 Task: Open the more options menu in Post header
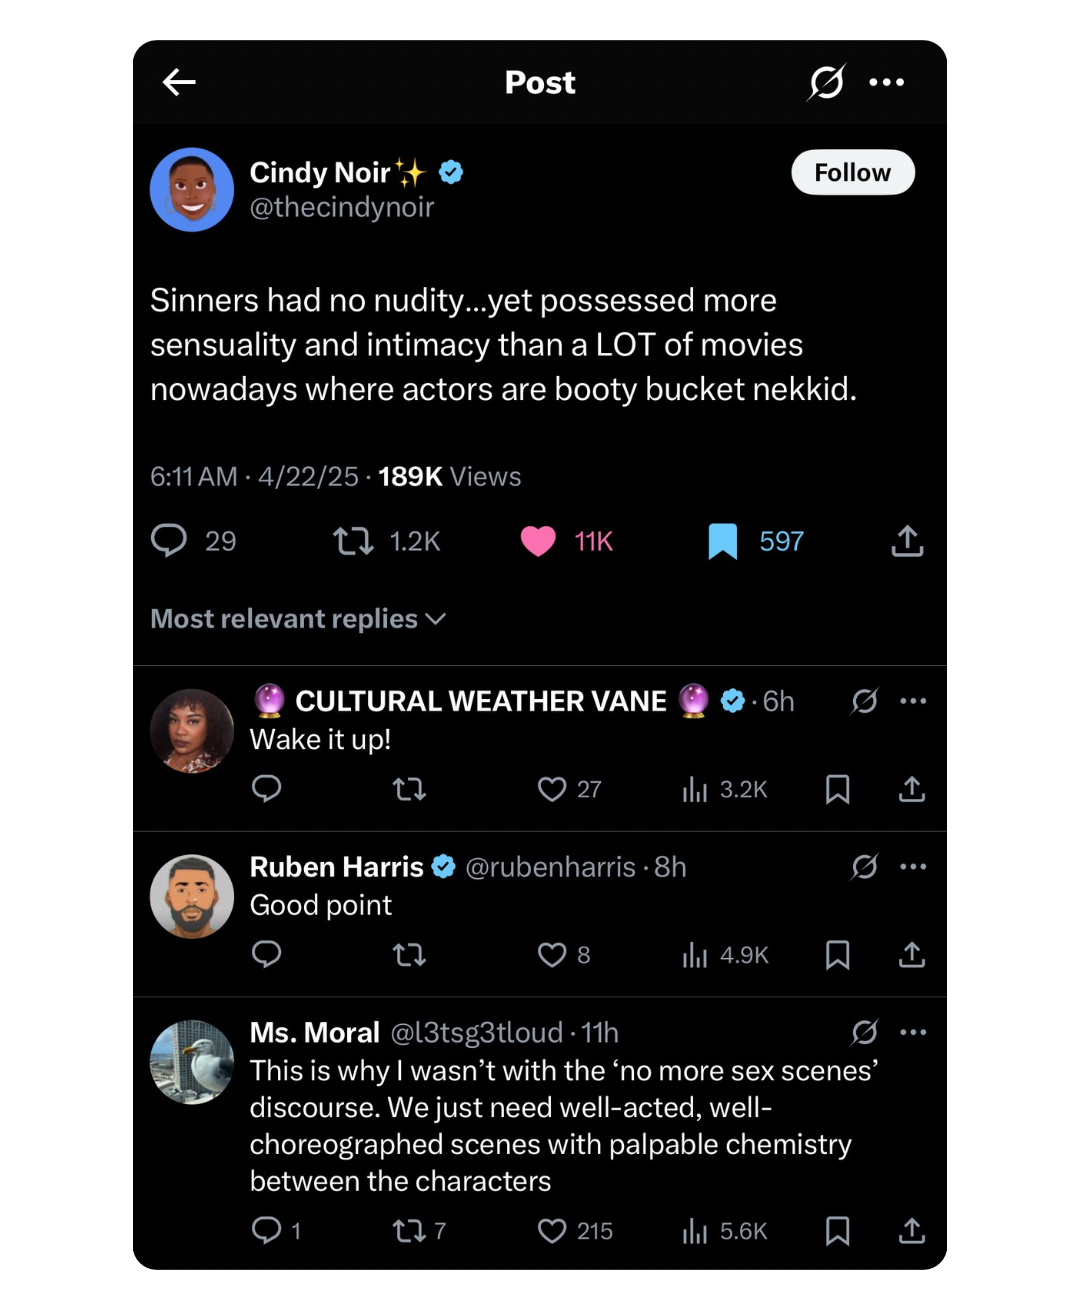(886, 82)
